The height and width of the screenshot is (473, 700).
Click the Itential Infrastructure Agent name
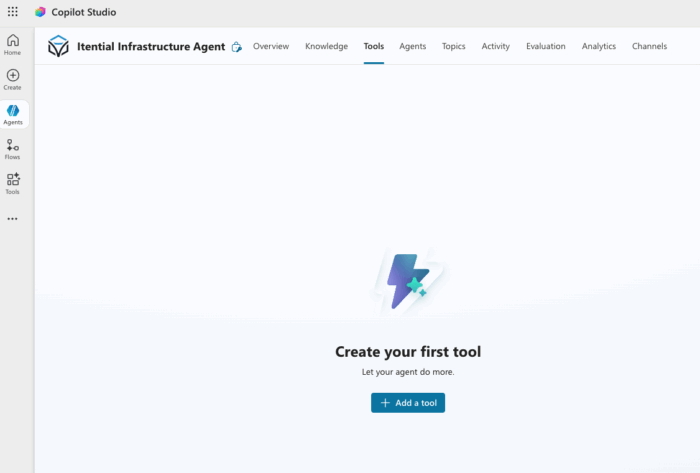pyautogui.click(x=151, y=46)
